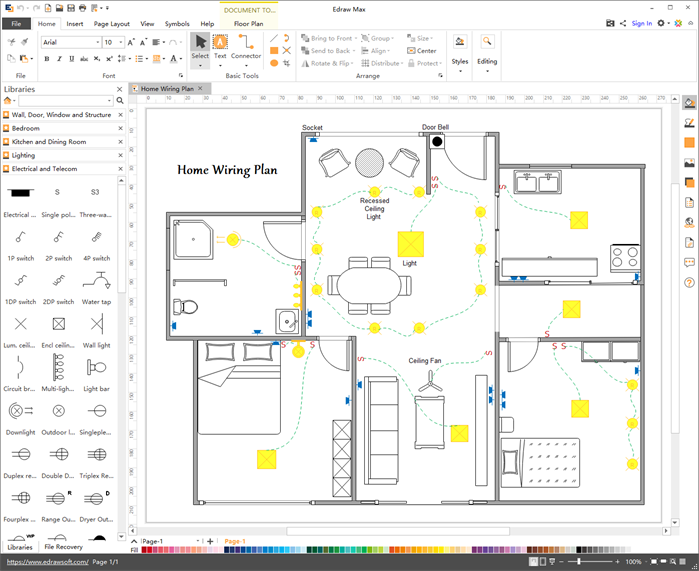Open the Styles gallery
This screenshot has height=571, width=699.
(x=459, y=49)
